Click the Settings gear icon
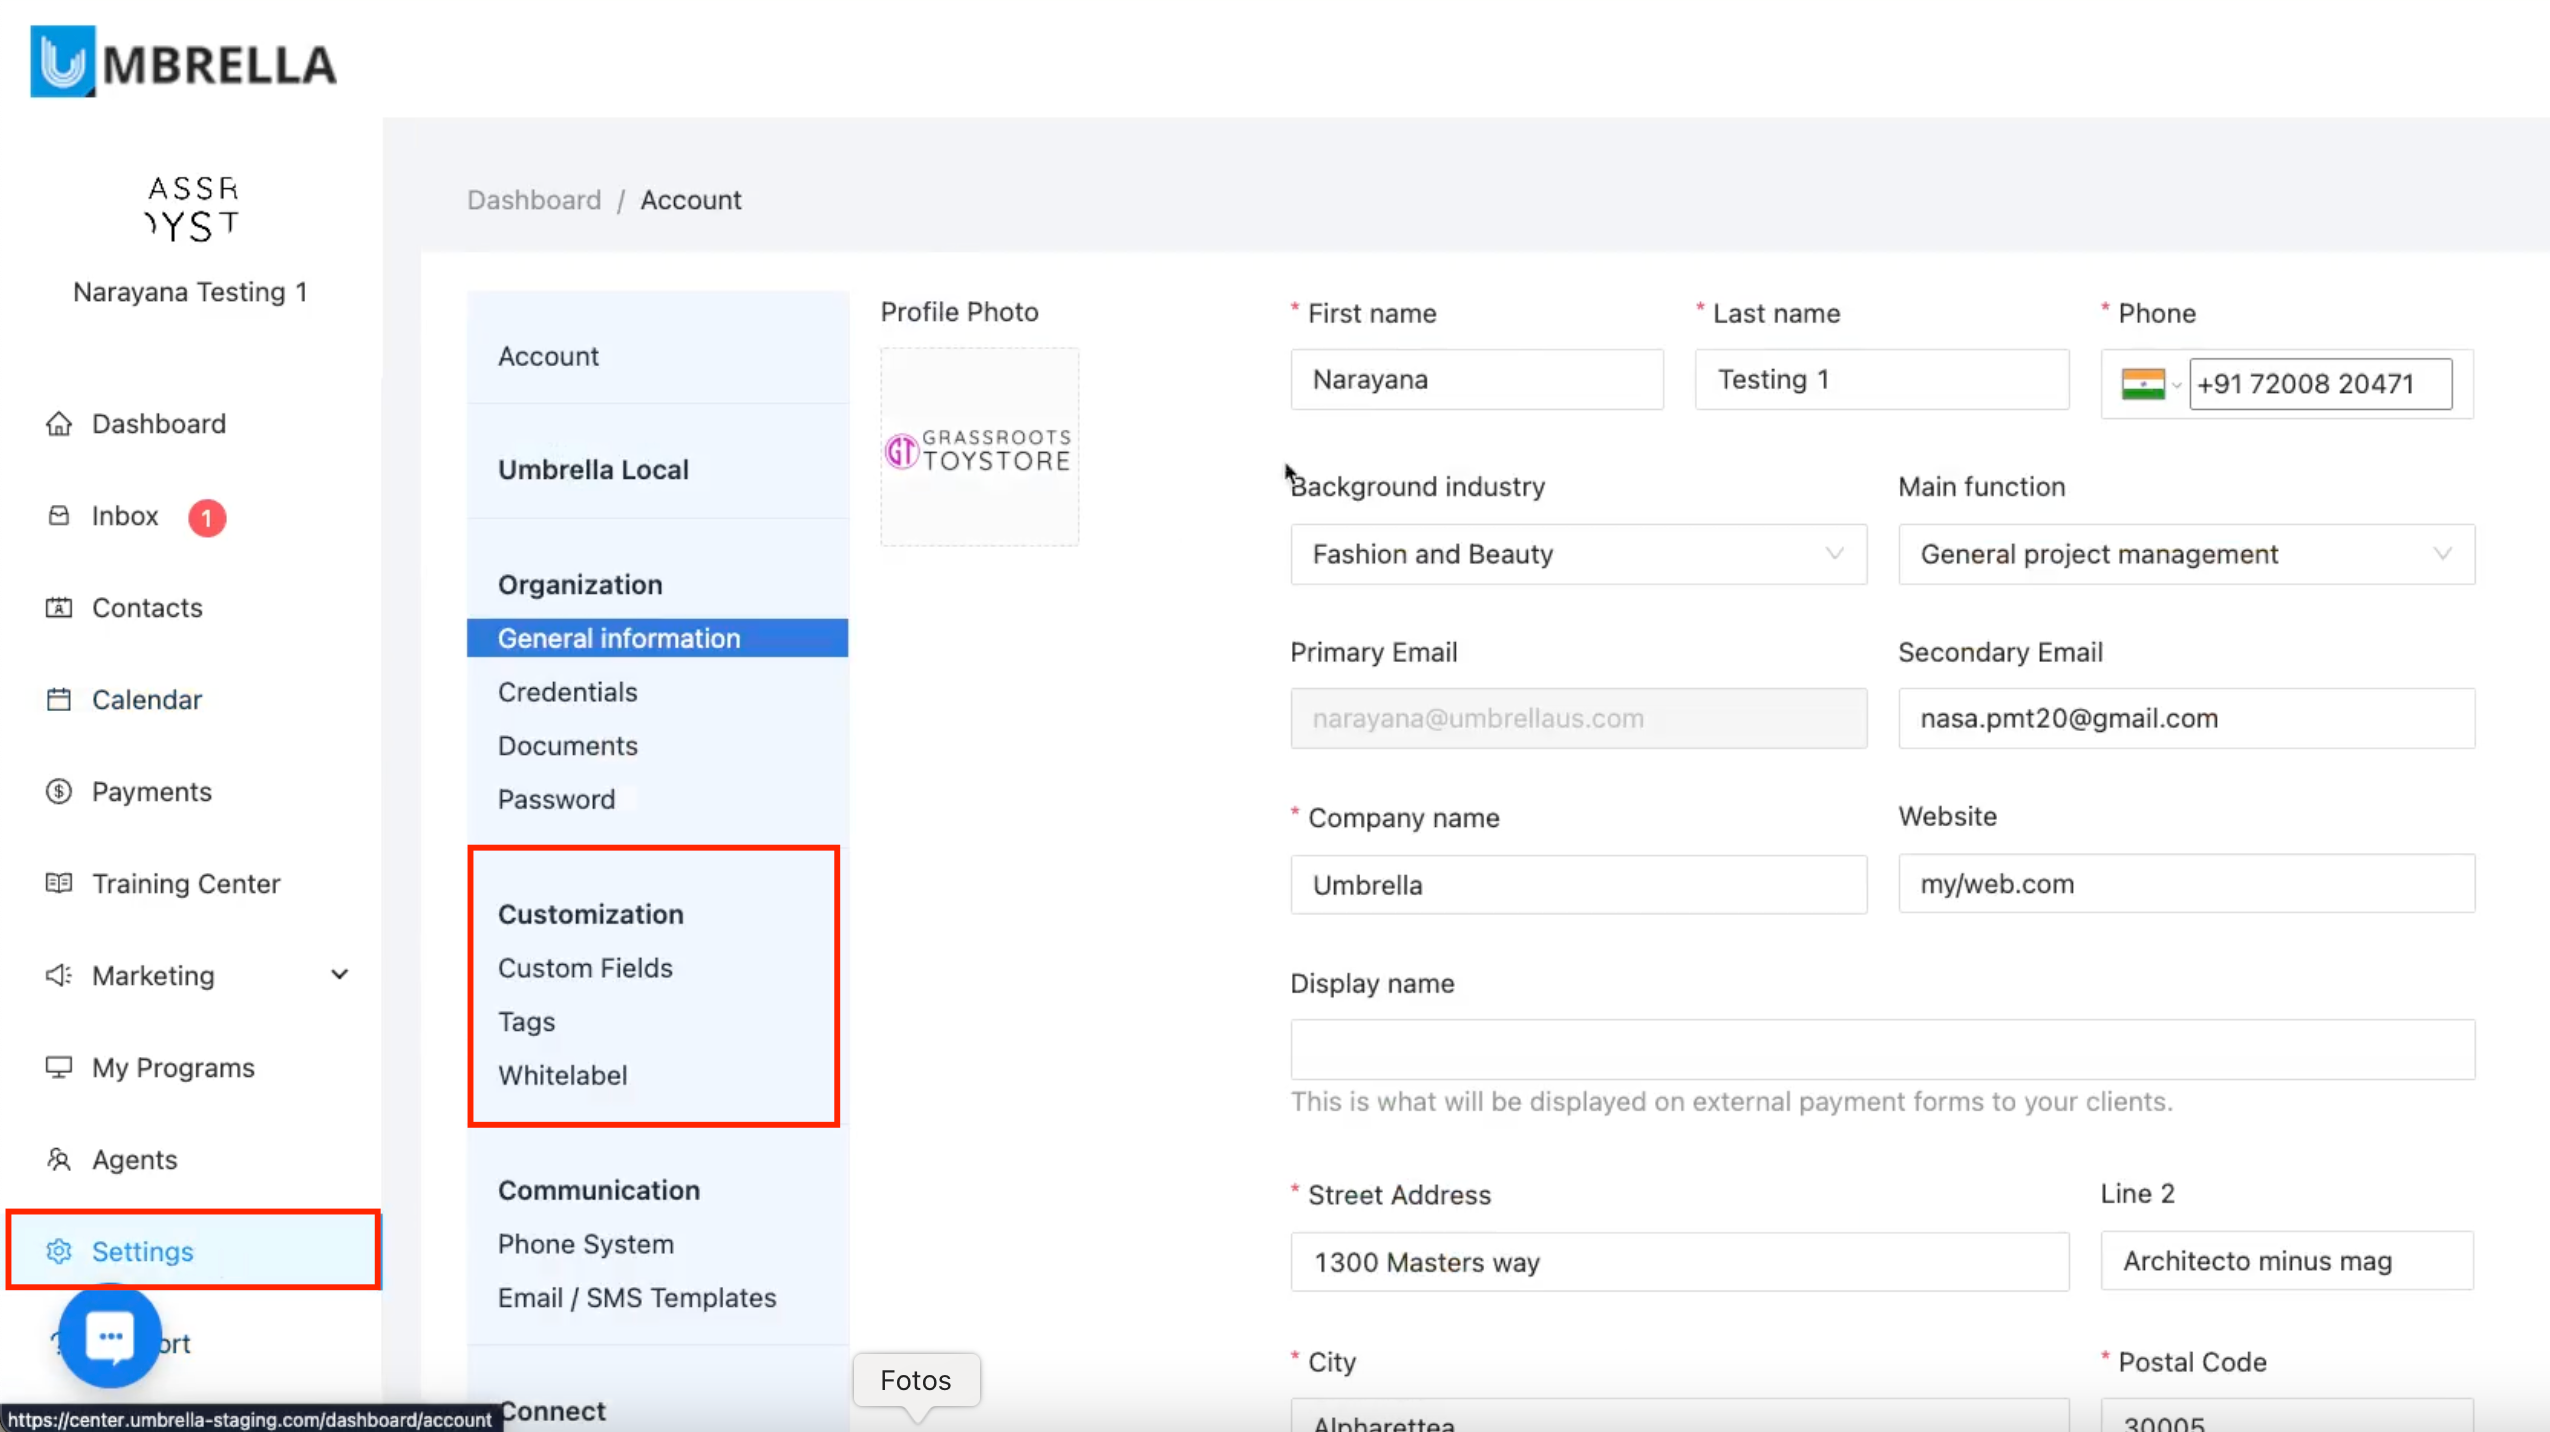2550x1432 pixels. (x=59, y=1252)
